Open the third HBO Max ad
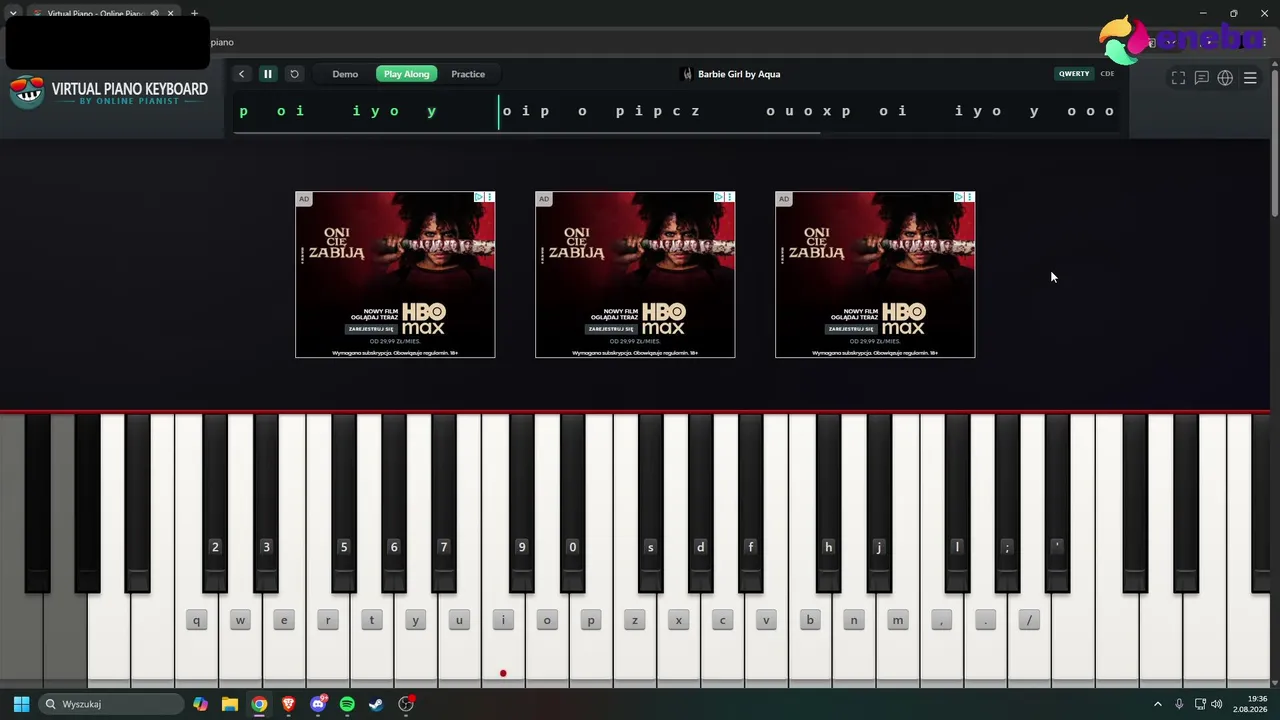 (875, 274)
